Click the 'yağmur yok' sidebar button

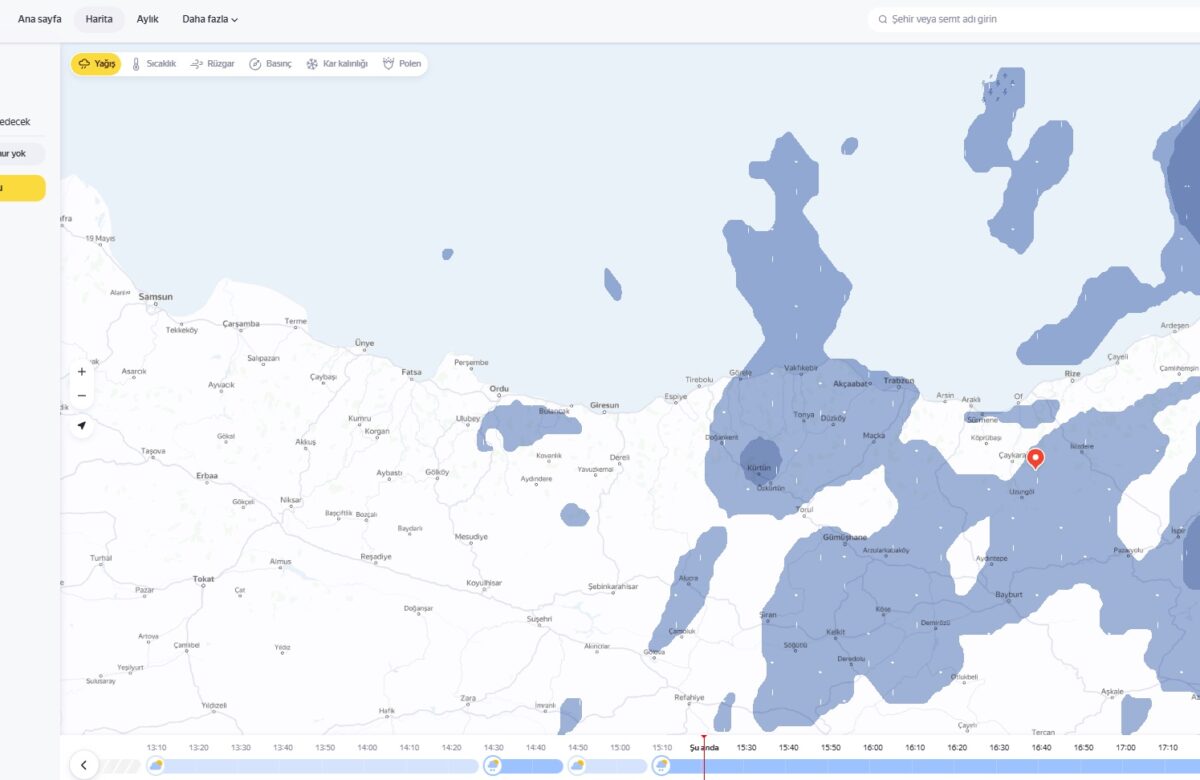click(22, 153)
